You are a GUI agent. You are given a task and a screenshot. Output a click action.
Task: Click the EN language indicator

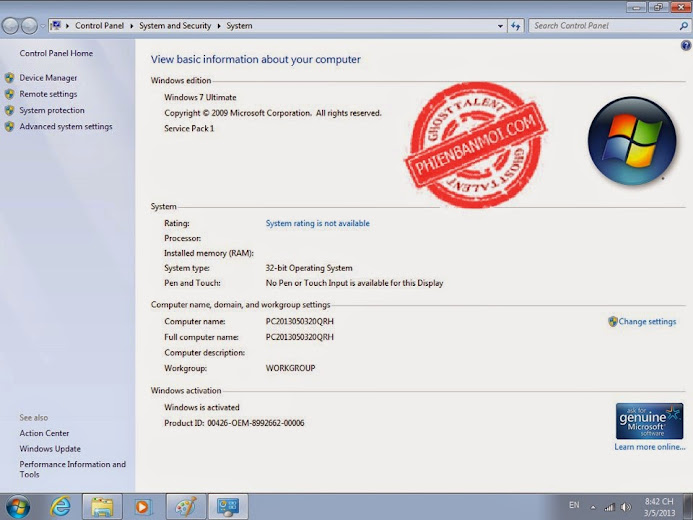coord(574,505)
